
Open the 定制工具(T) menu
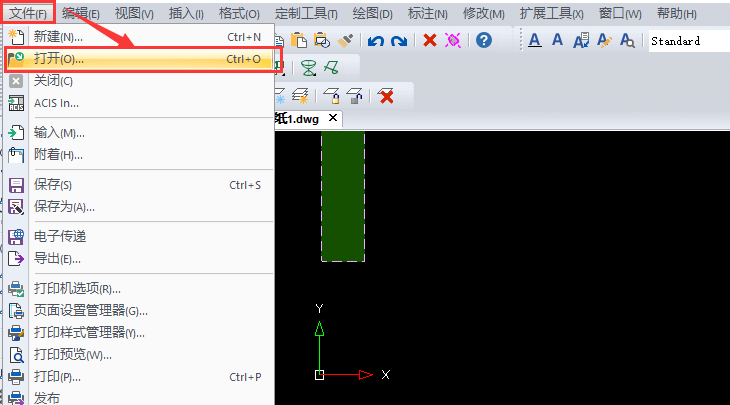[306, 14]
